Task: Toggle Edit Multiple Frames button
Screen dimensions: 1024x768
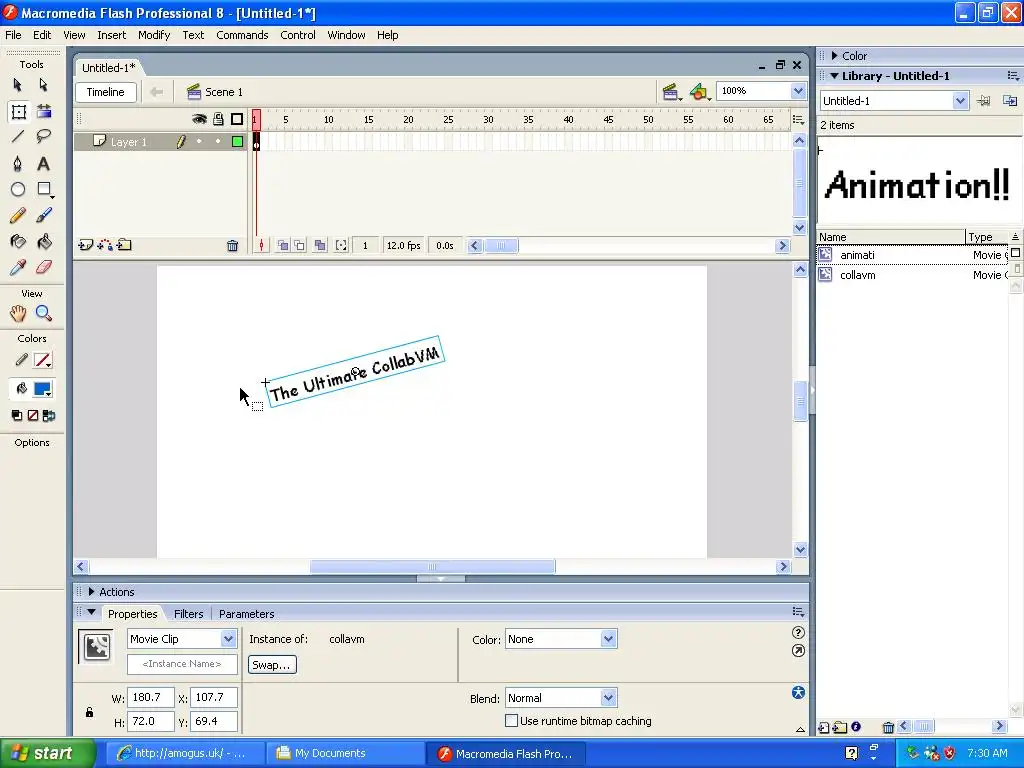Action: tap(320, 246)
